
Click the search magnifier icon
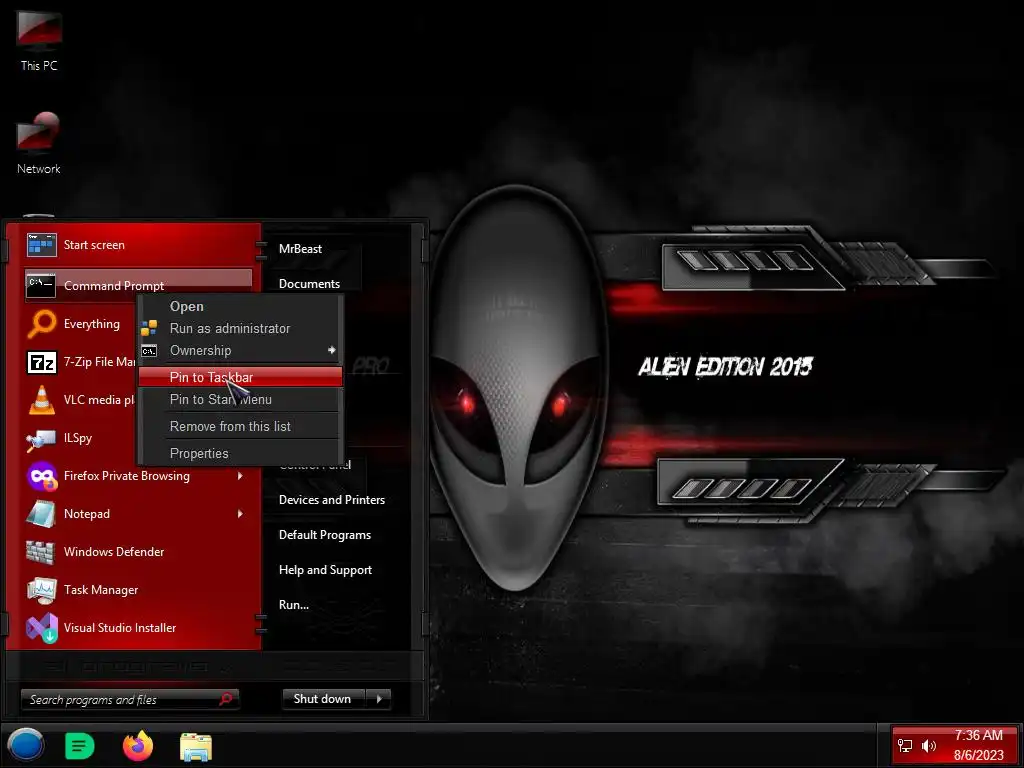(226, 699)
